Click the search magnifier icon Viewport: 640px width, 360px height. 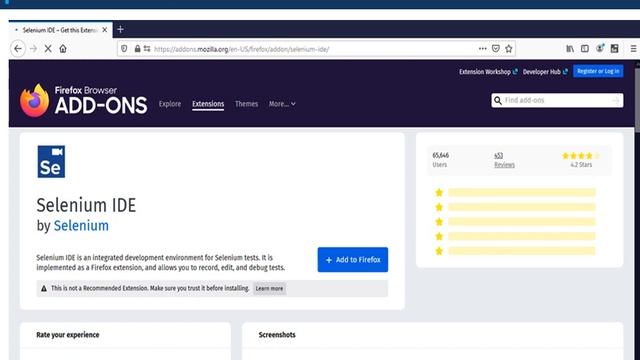pos(498,100)
